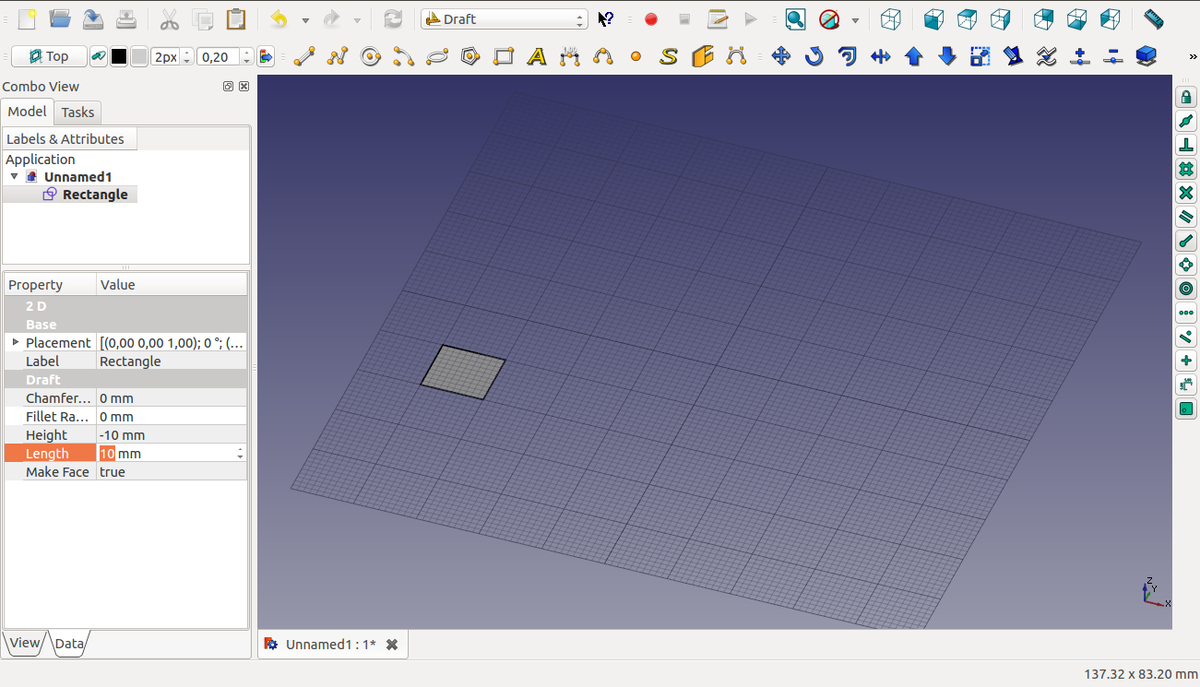Image resolution: width=1200 pixels, height=687 pixels.
Task: Select the Rotate tool
Action: 815,57
